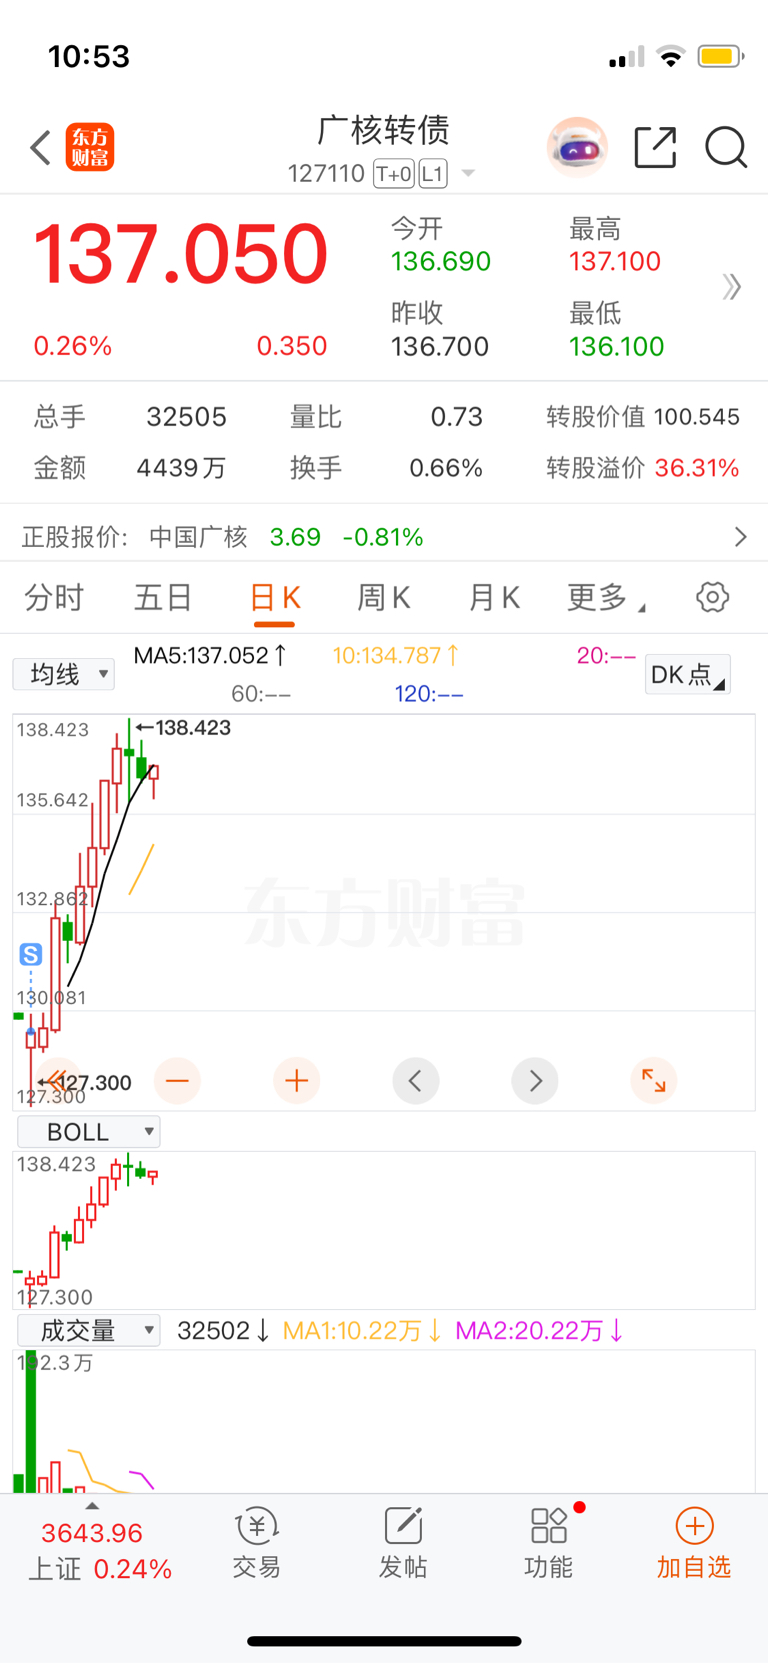Image resolution: width=768 pixels, height=1663 pixels.
Task: Open the search magnifier icon
Action: click(726, 147)
